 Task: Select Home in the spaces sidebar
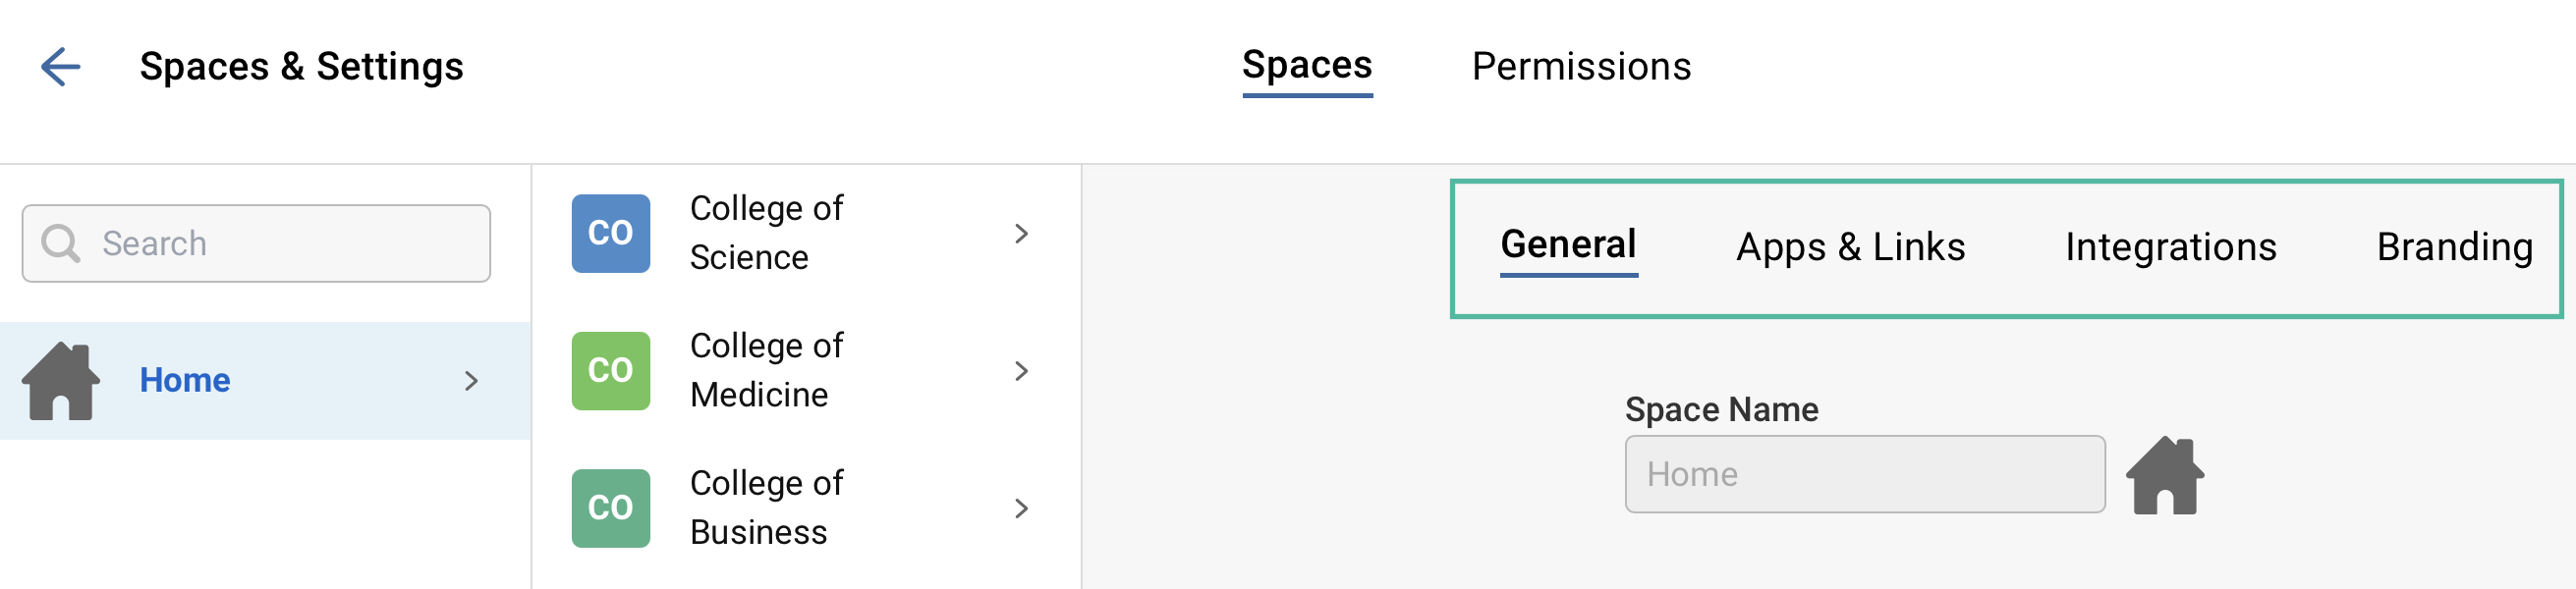(185, 380)
